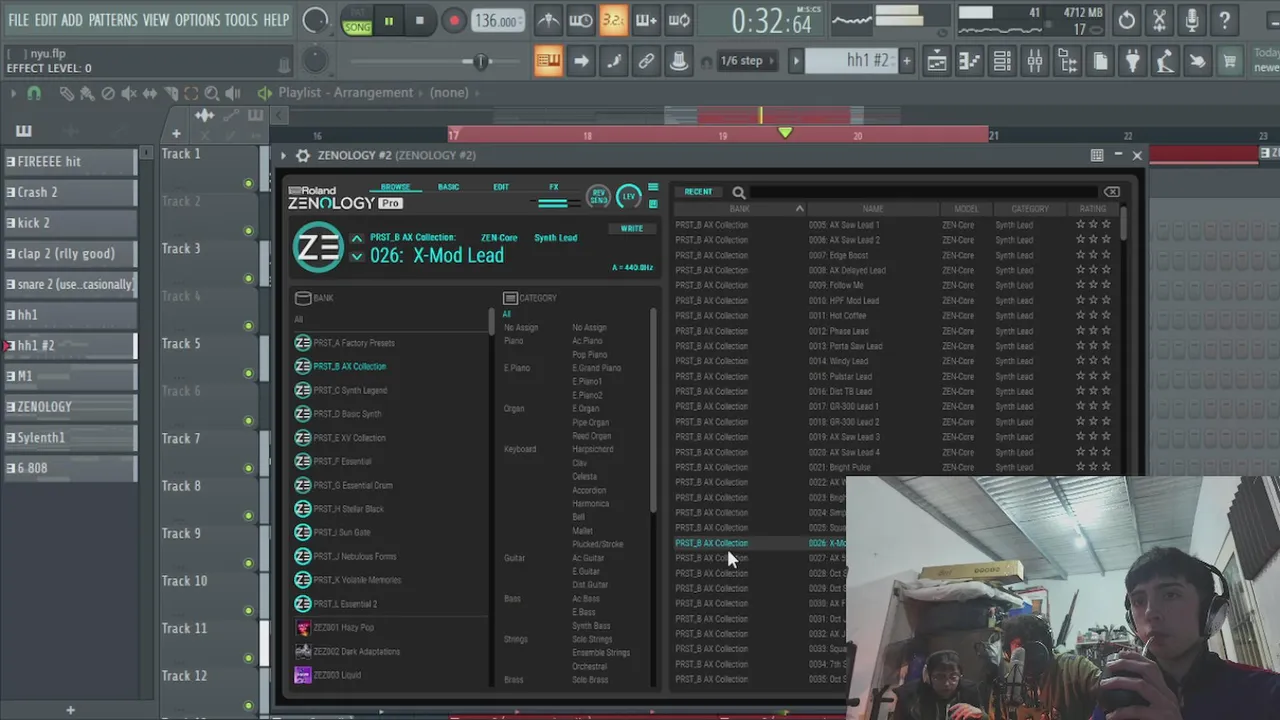Click the WRITE button in Zenology
The image size is (1280, 720).
point(632,229)
